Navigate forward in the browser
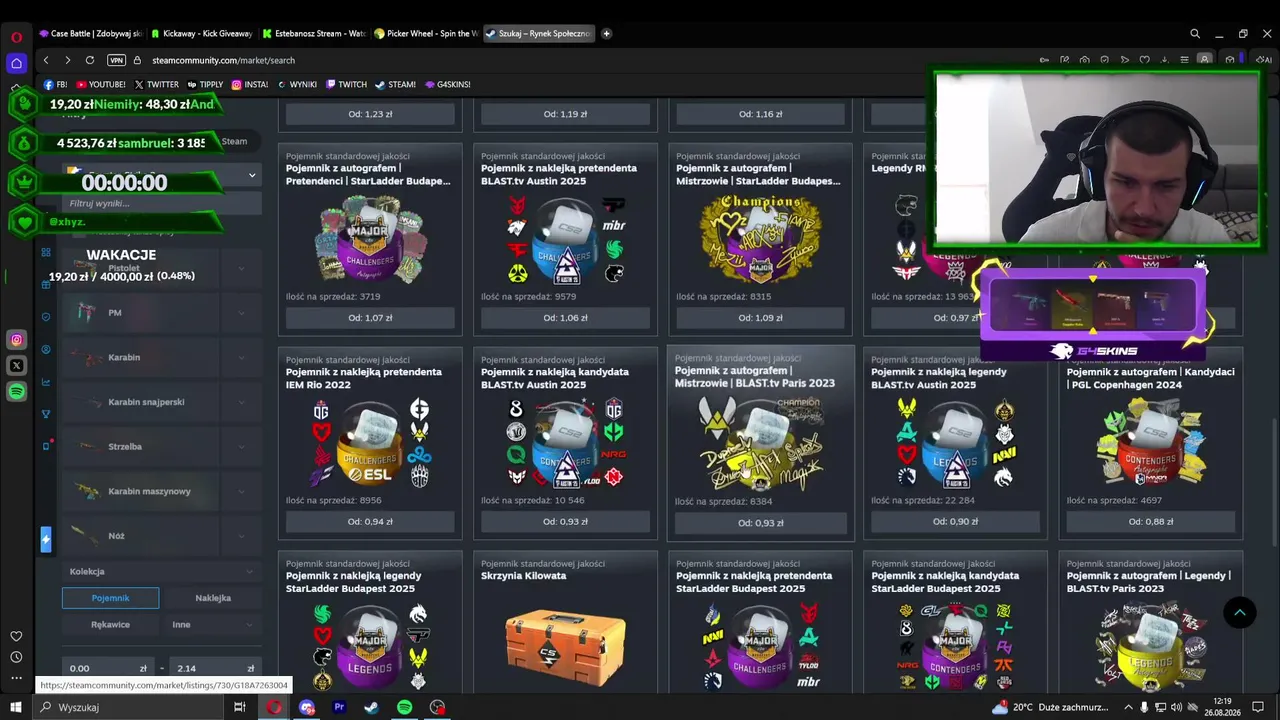 67,60
